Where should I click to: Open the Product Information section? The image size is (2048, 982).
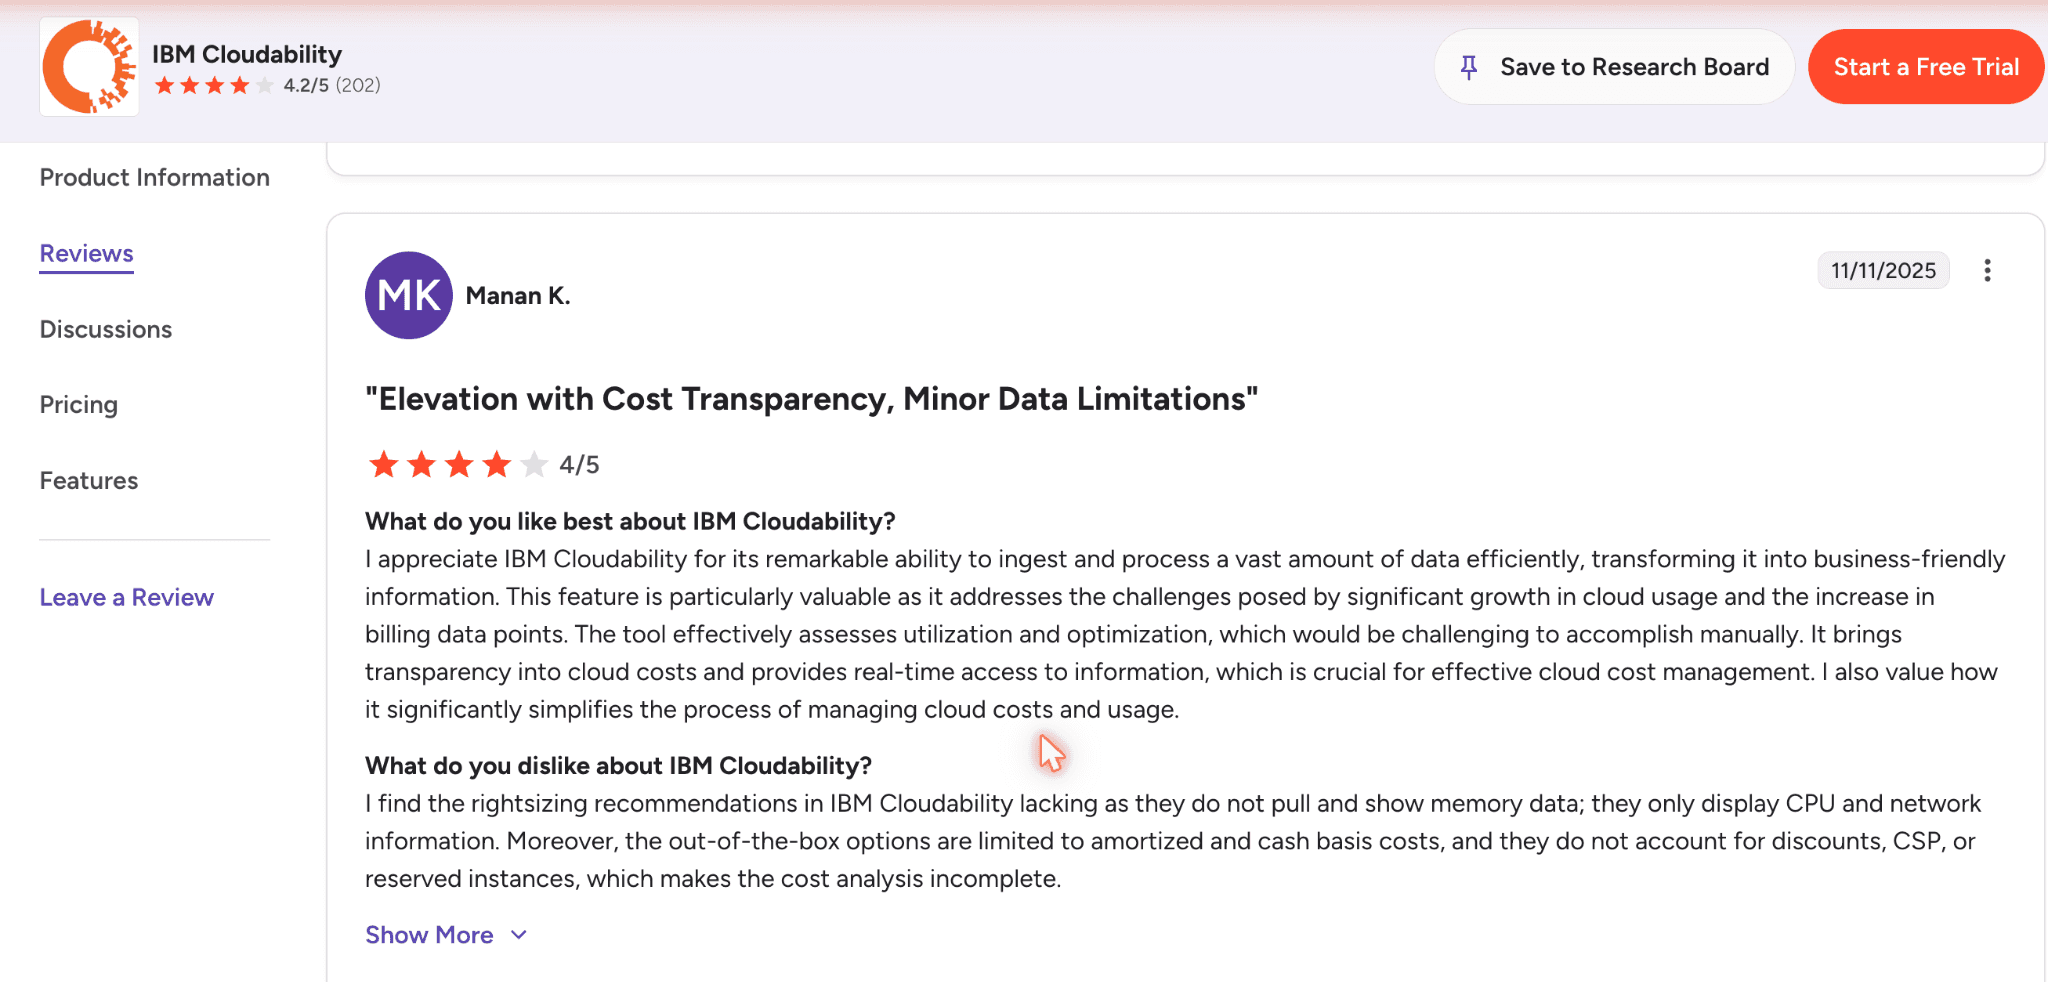pyautogui.click(x=155, y=177)
